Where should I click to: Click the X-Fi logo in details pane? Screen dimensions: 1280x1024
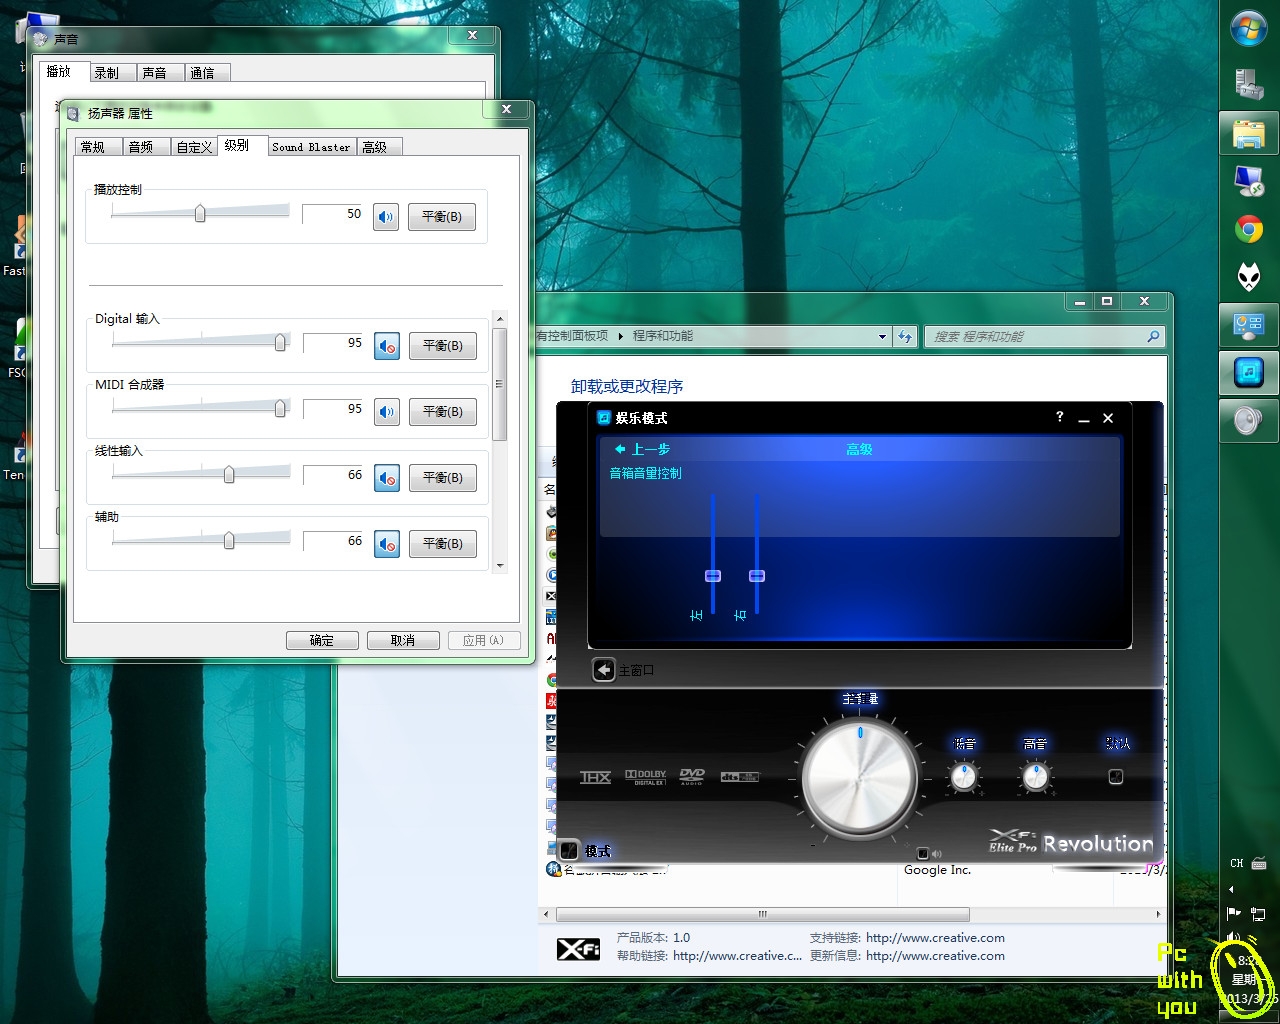point(579,948)
